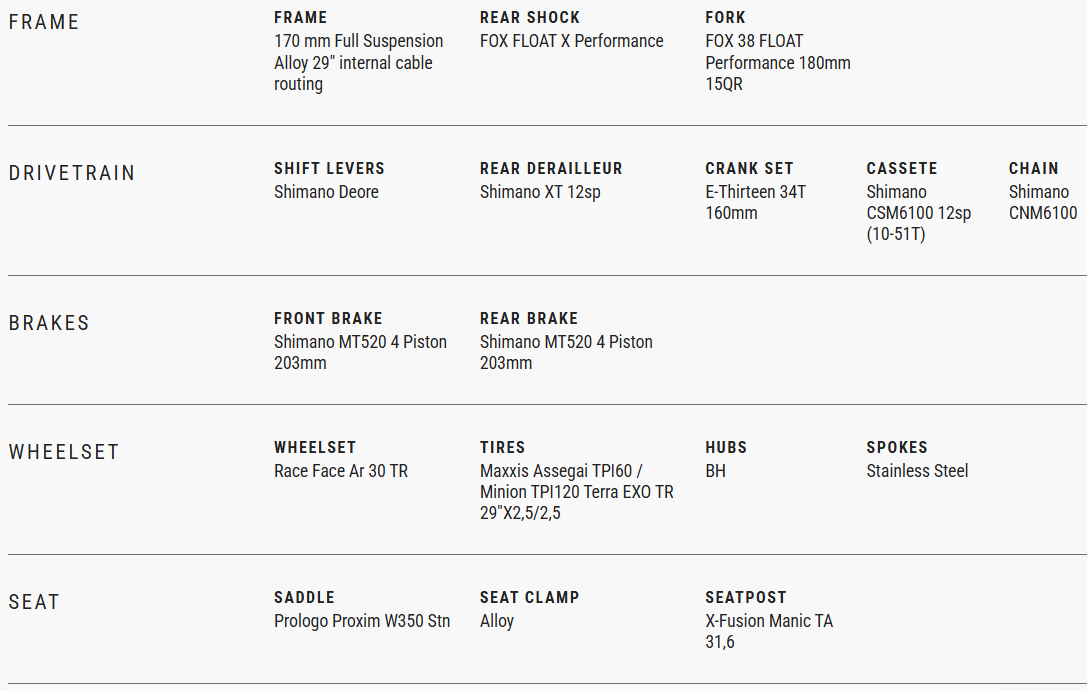
Task: Click the Shimano Deore value
Action: click(326, 192)
